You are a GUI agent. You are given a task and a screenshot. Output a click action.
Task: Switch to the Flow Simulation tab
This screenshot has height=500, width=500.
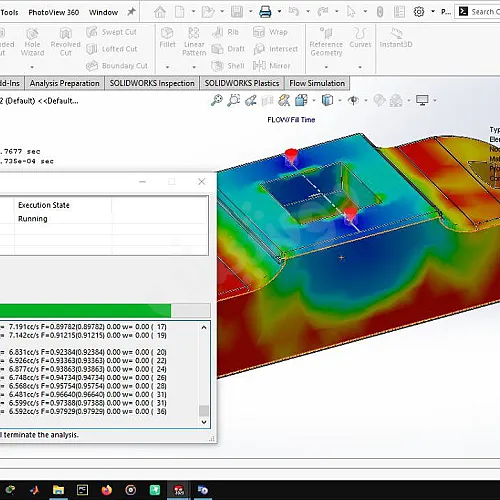coord(317,83)
